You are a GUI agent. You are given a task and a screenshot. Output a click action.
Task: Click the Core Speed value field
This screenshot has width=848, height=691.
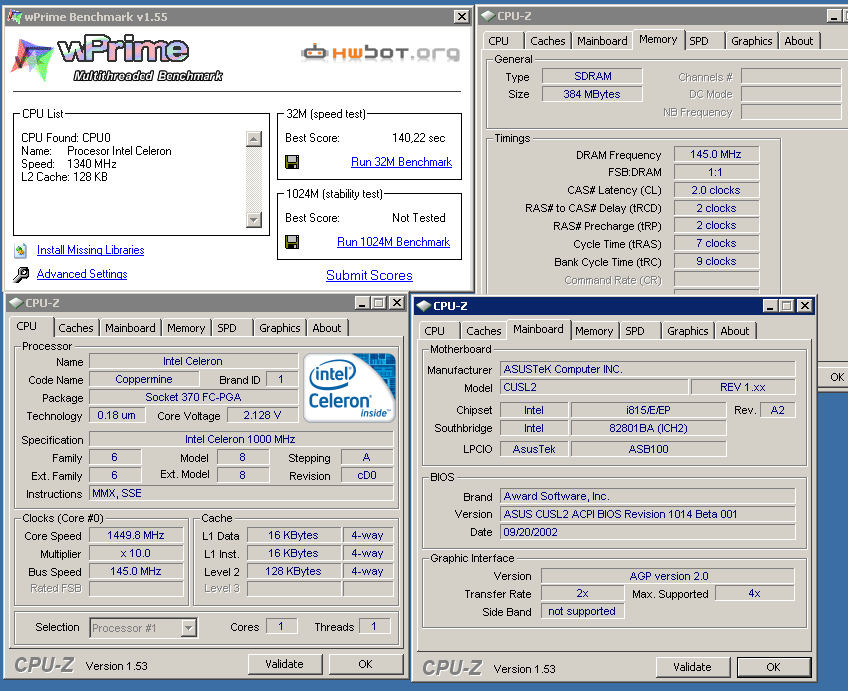coord(135,535)
